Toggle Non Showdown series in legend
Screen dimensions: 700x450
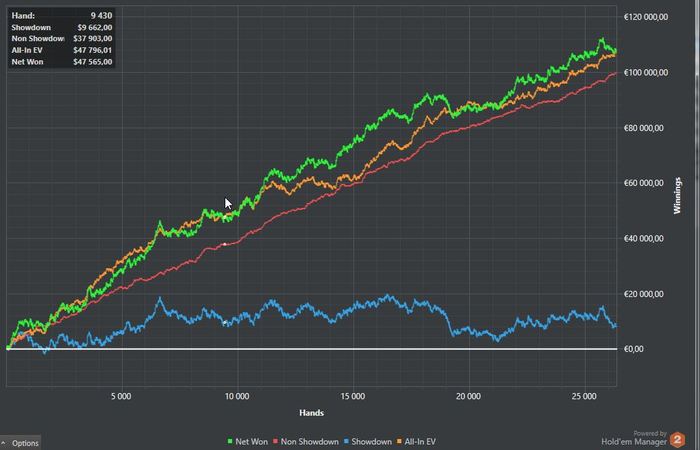(x=305, y=442)
